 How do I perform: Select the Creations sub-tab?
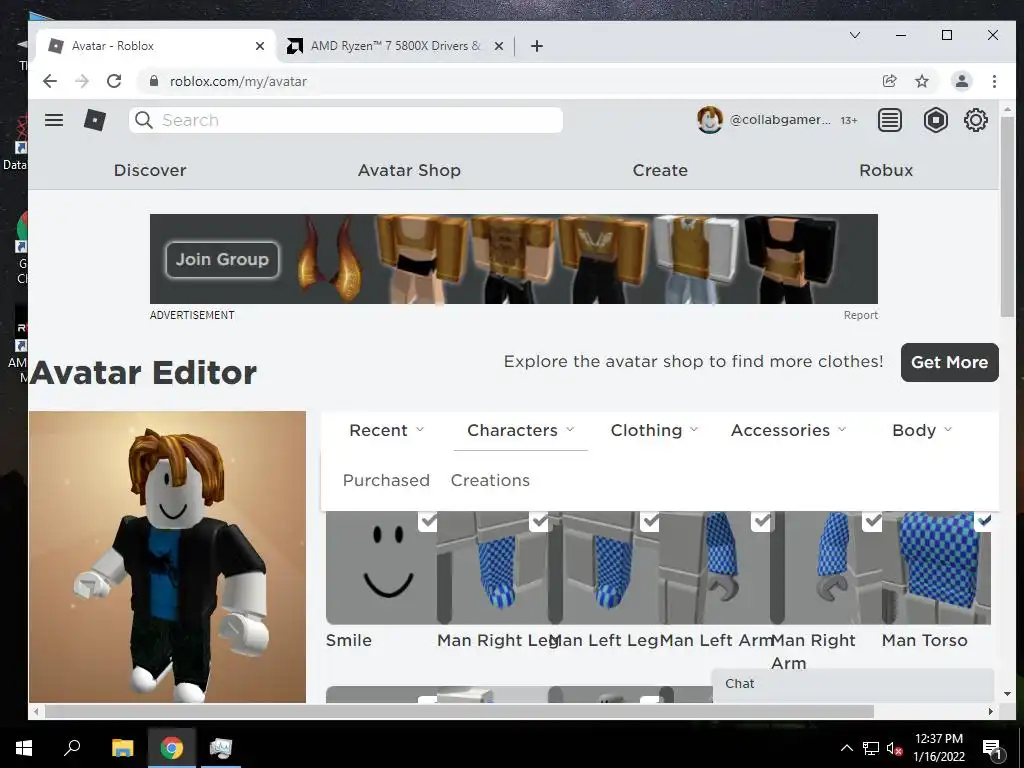pyautogui.click(x=490, y=480)
